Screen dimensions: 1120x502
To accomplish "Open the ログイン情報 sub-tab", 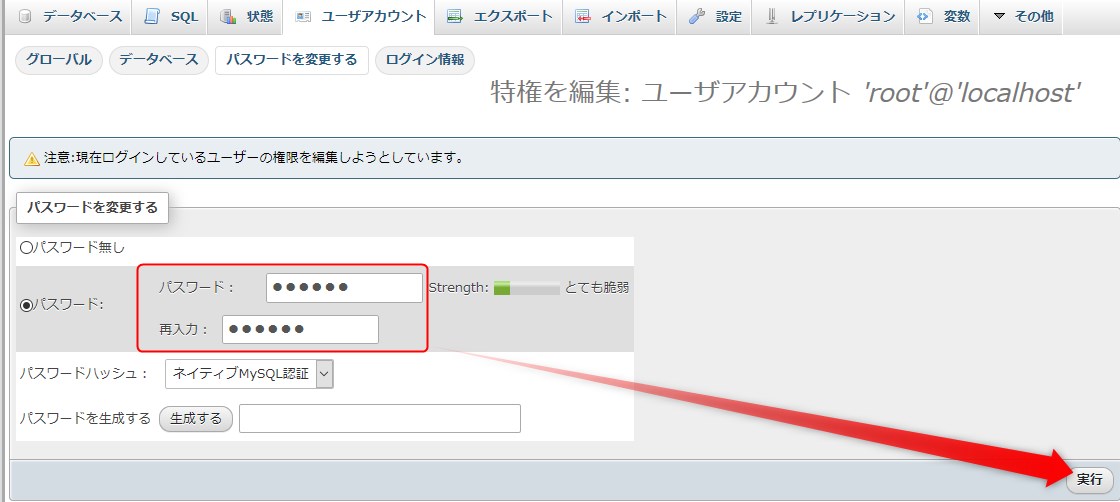I will 424,60.
